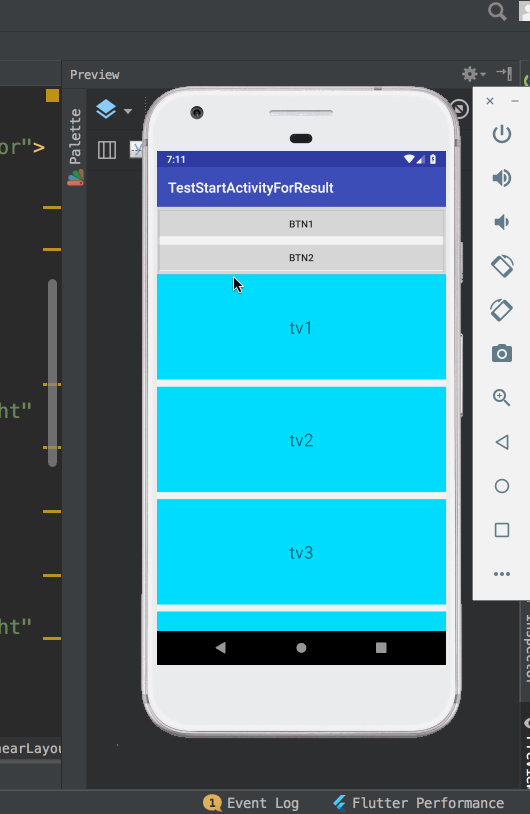Rotate emulator right
The width and height of the screenshot is (530, 814).
(x=501, y=310)
